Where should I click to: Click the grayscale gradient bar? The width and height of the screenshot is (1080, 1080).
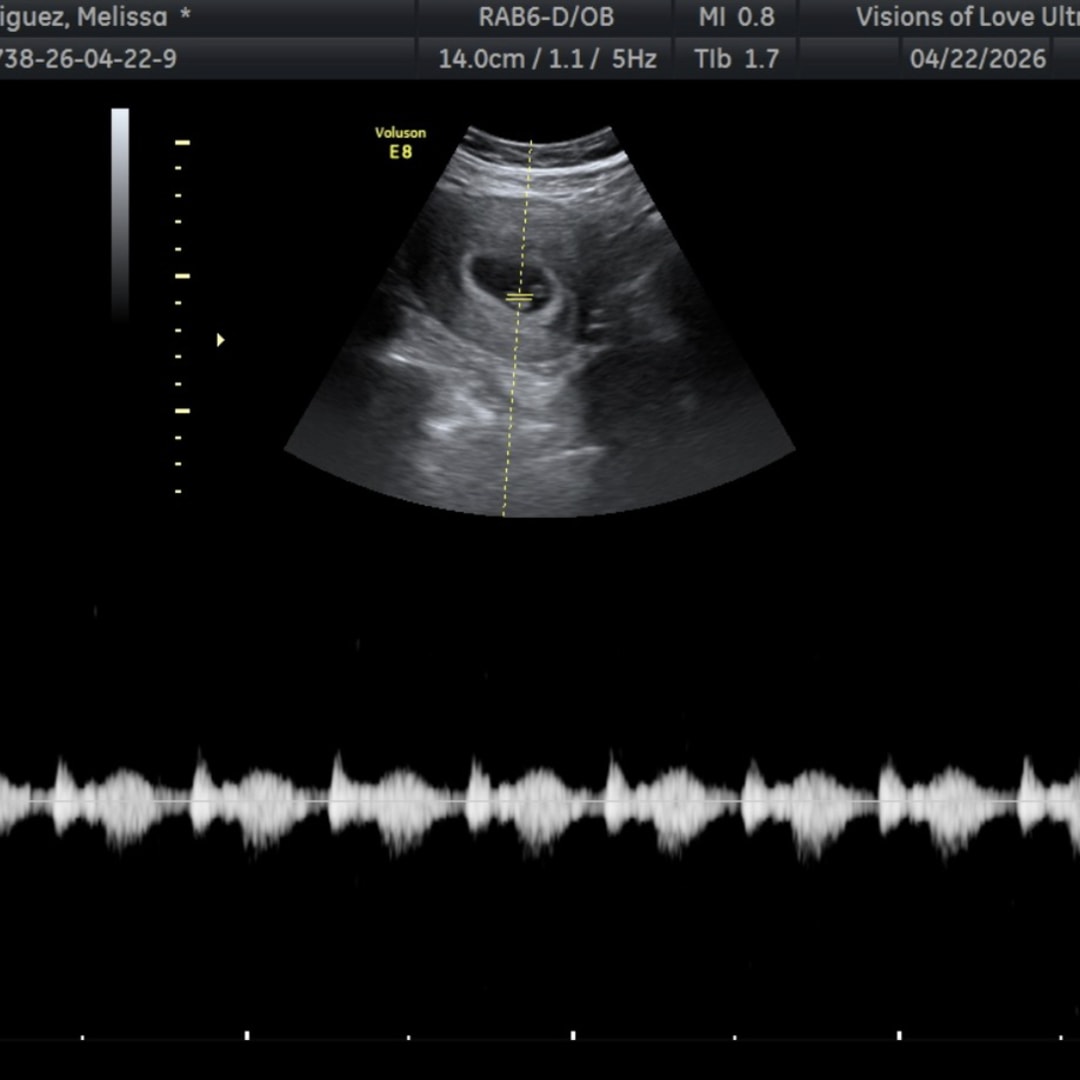pos(120,214)
